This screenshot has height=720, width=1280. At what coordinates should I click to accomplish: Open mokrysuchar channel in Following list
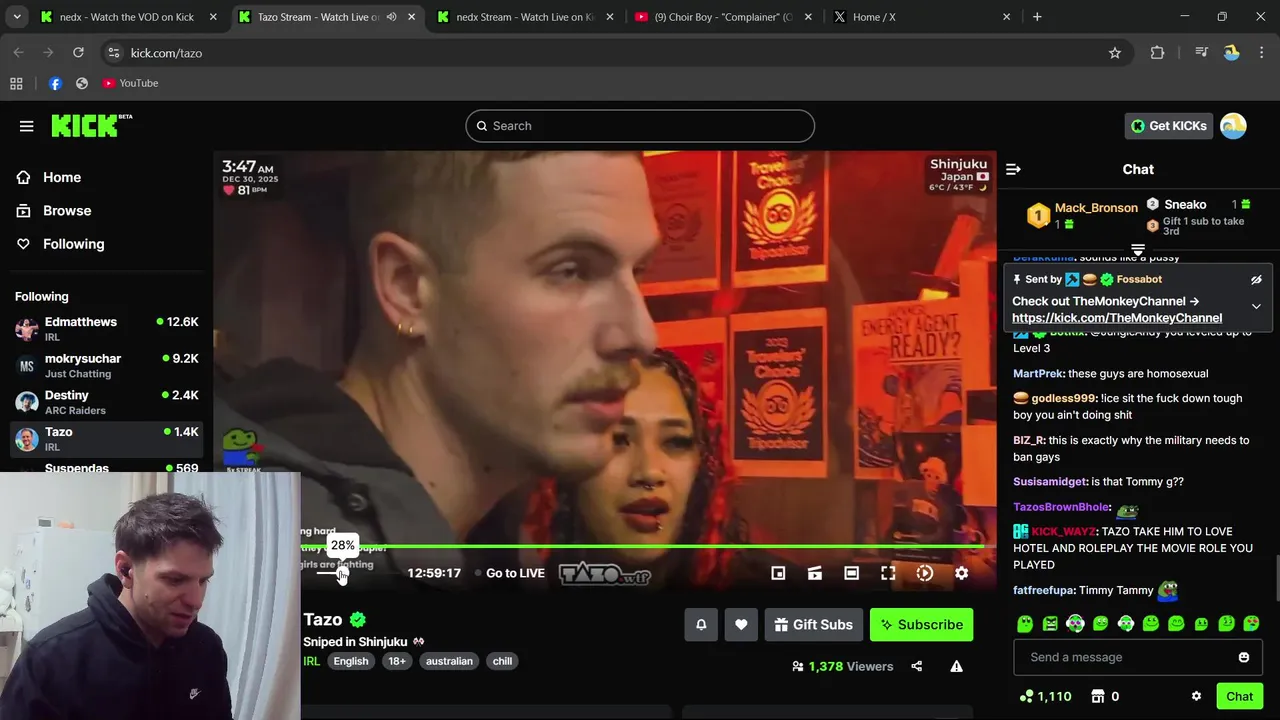107,366
